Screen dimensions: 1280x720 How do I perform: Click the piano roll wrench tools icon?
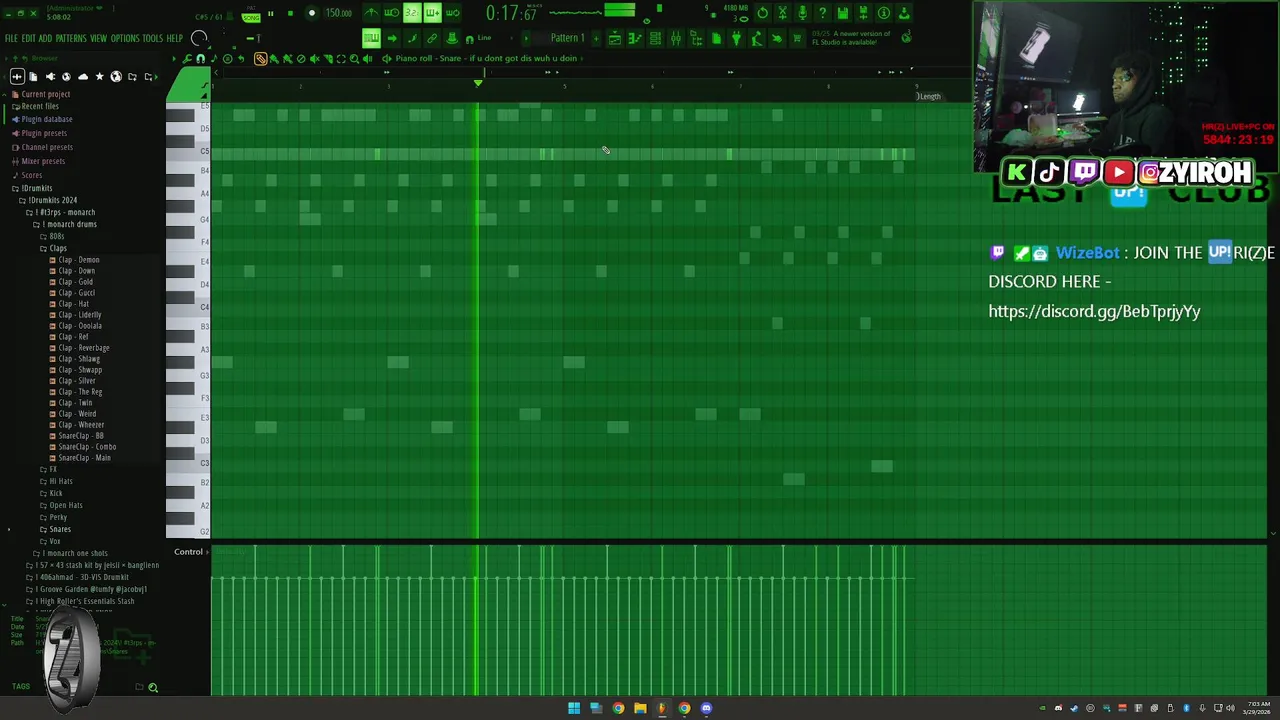187,59
